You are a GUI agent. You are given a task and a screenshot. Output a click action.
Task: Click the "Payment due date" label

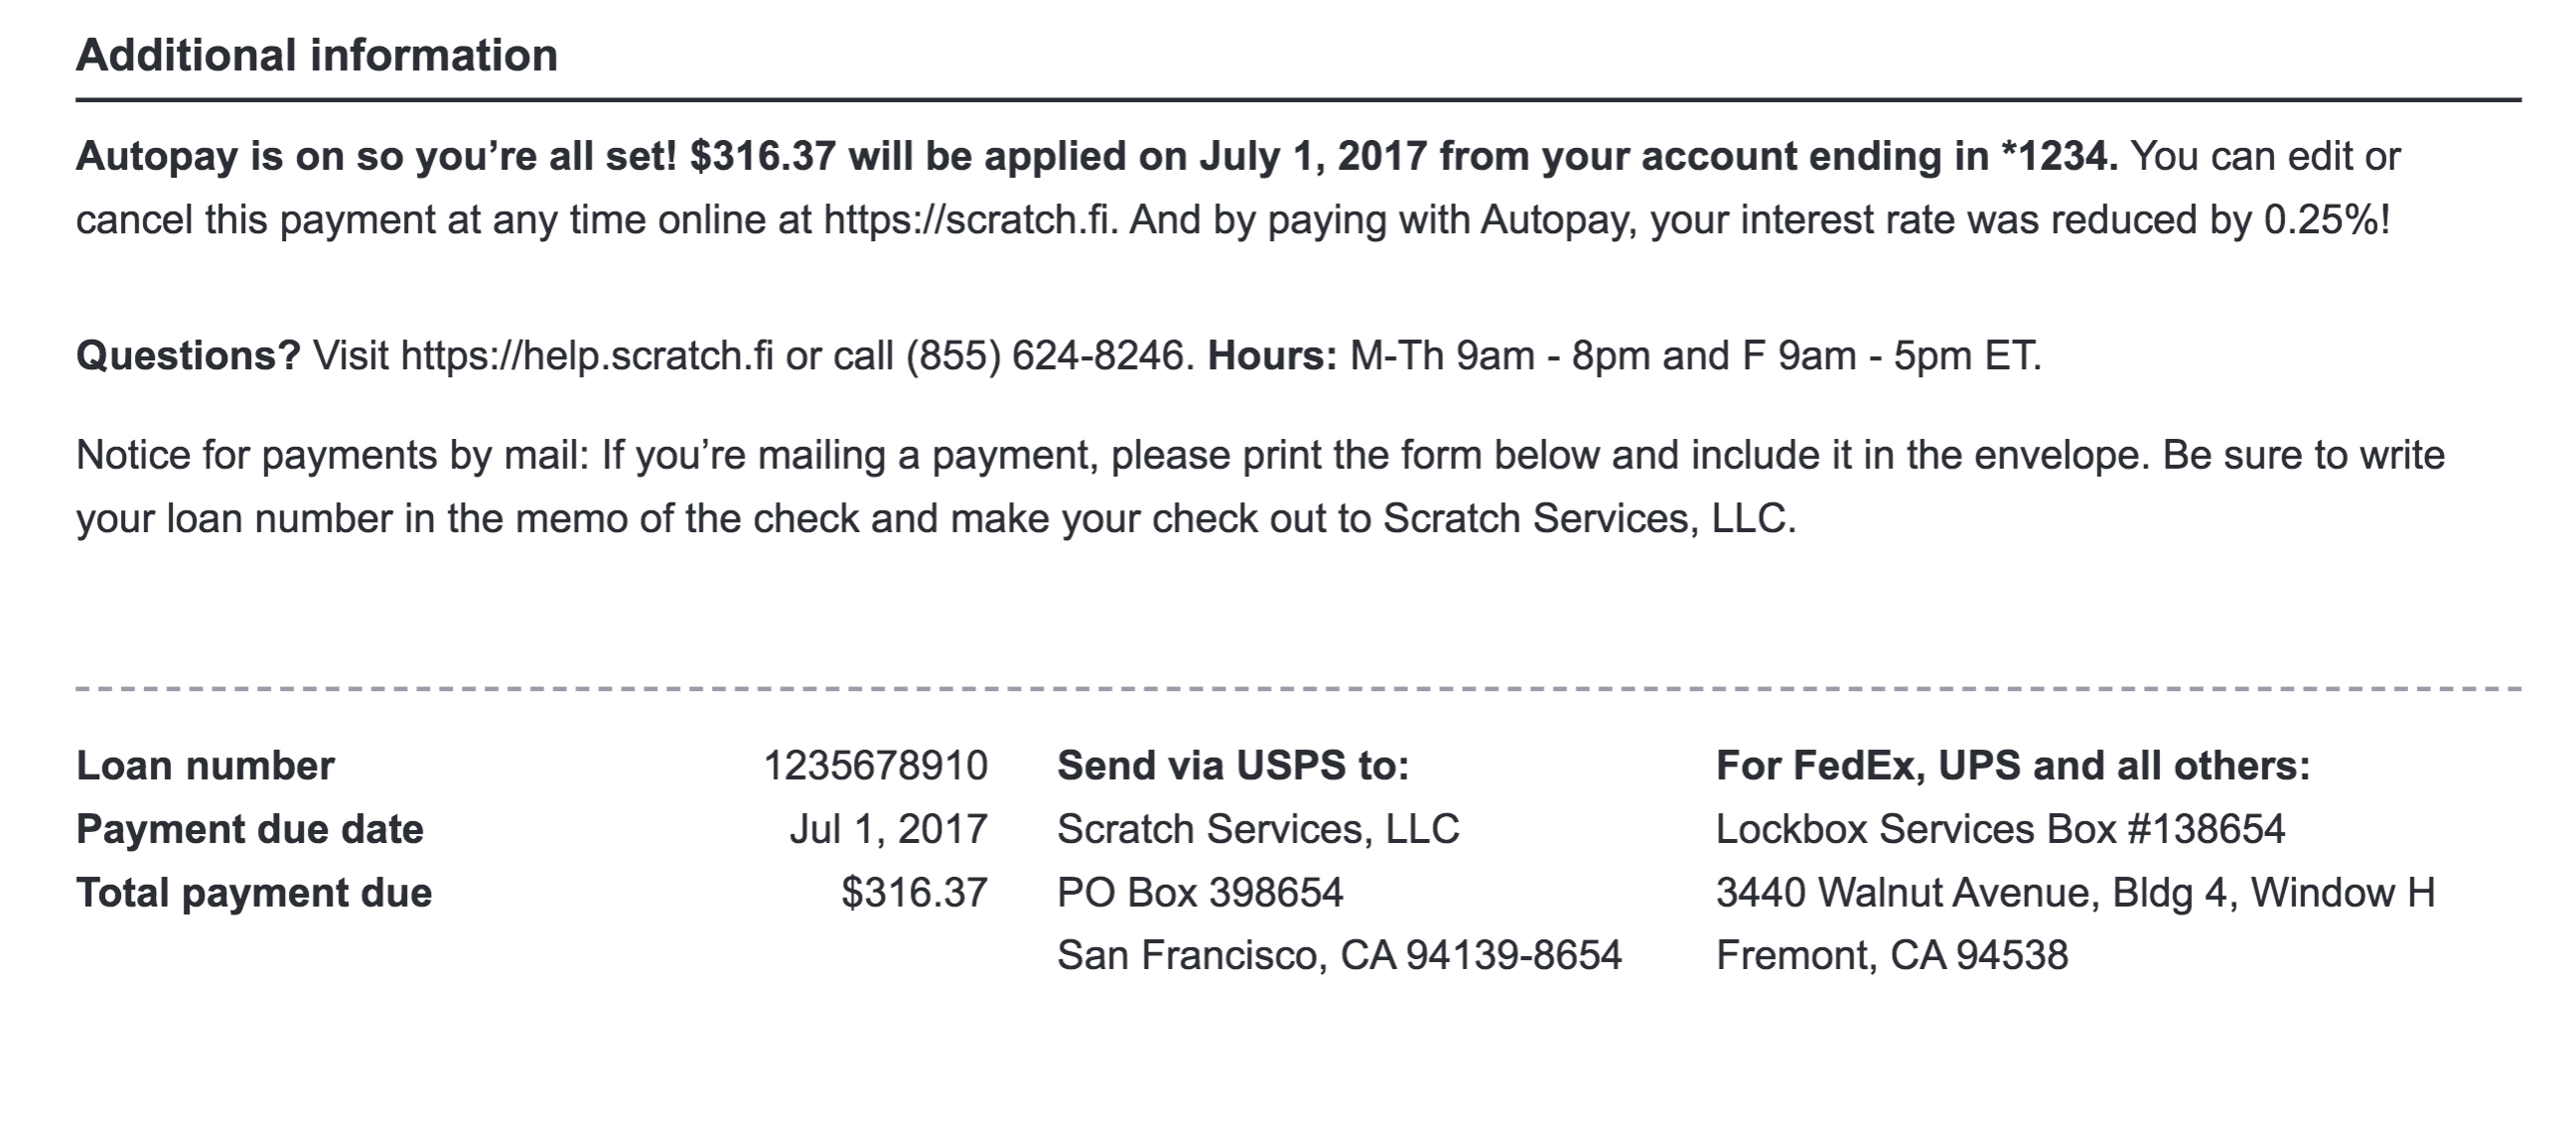(250, 830)
